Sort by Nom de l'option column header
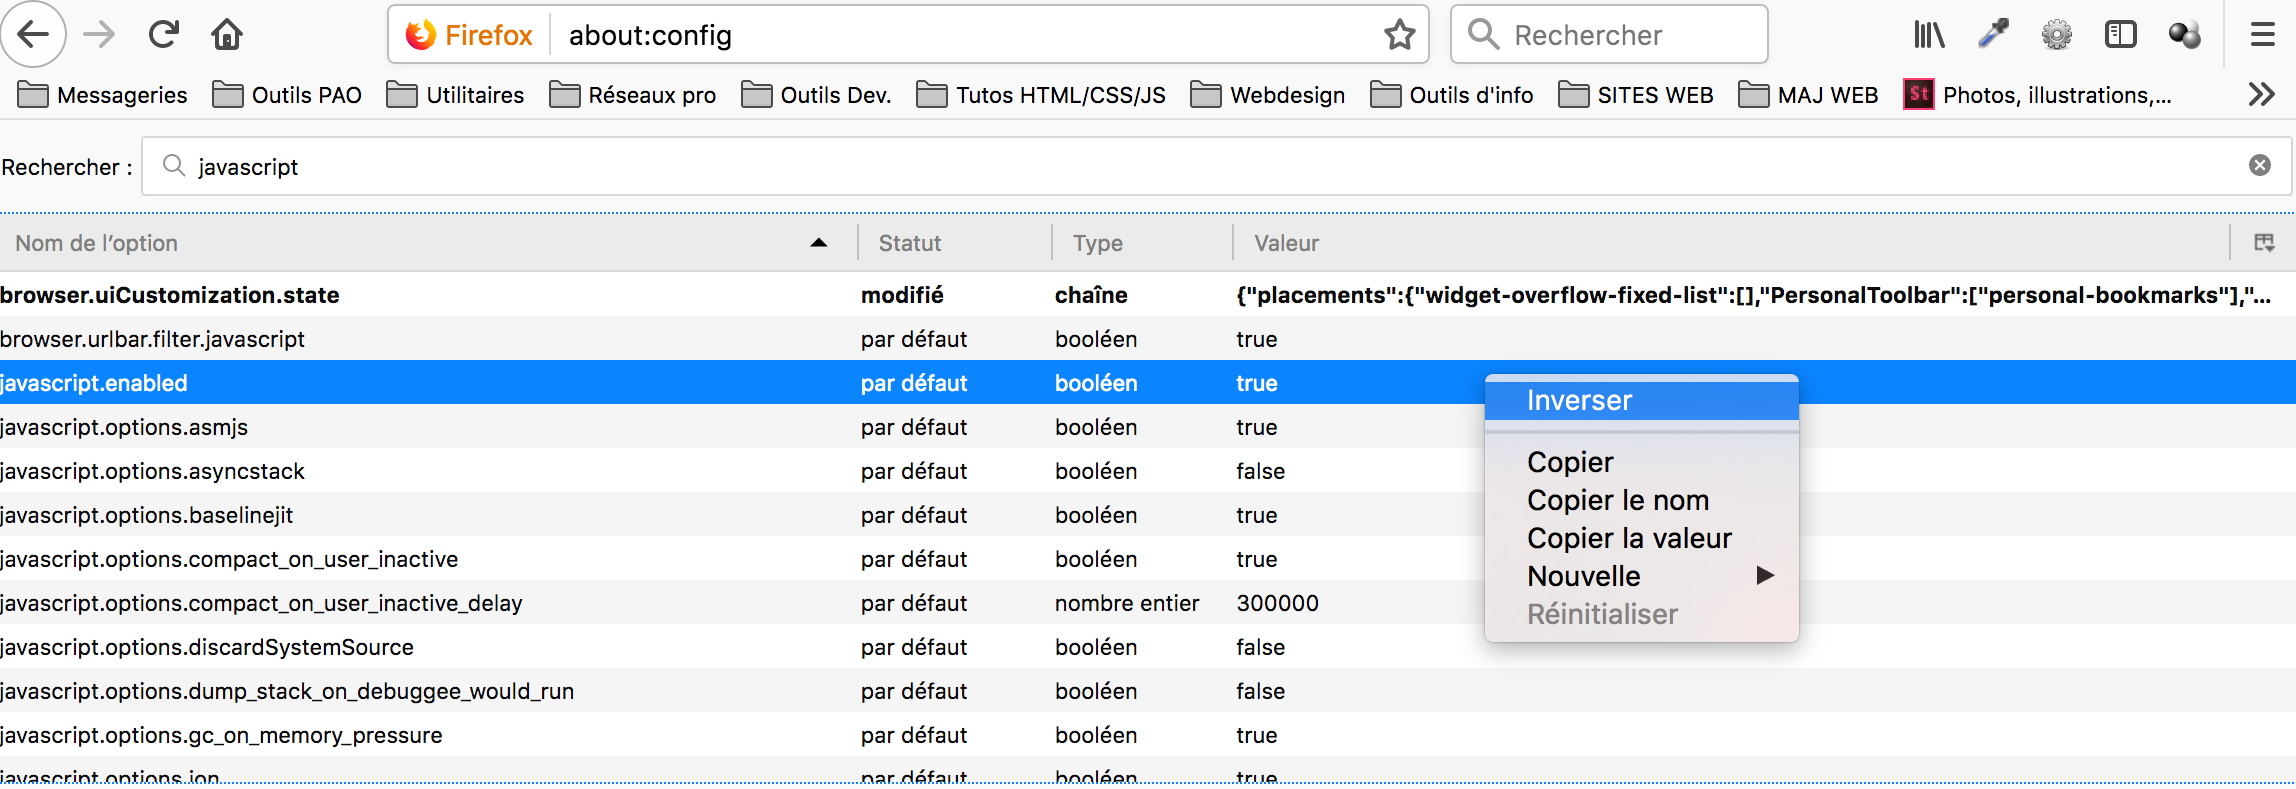Image resolution: width=2296 pixels, height=789 pixels. pos(428,243)
